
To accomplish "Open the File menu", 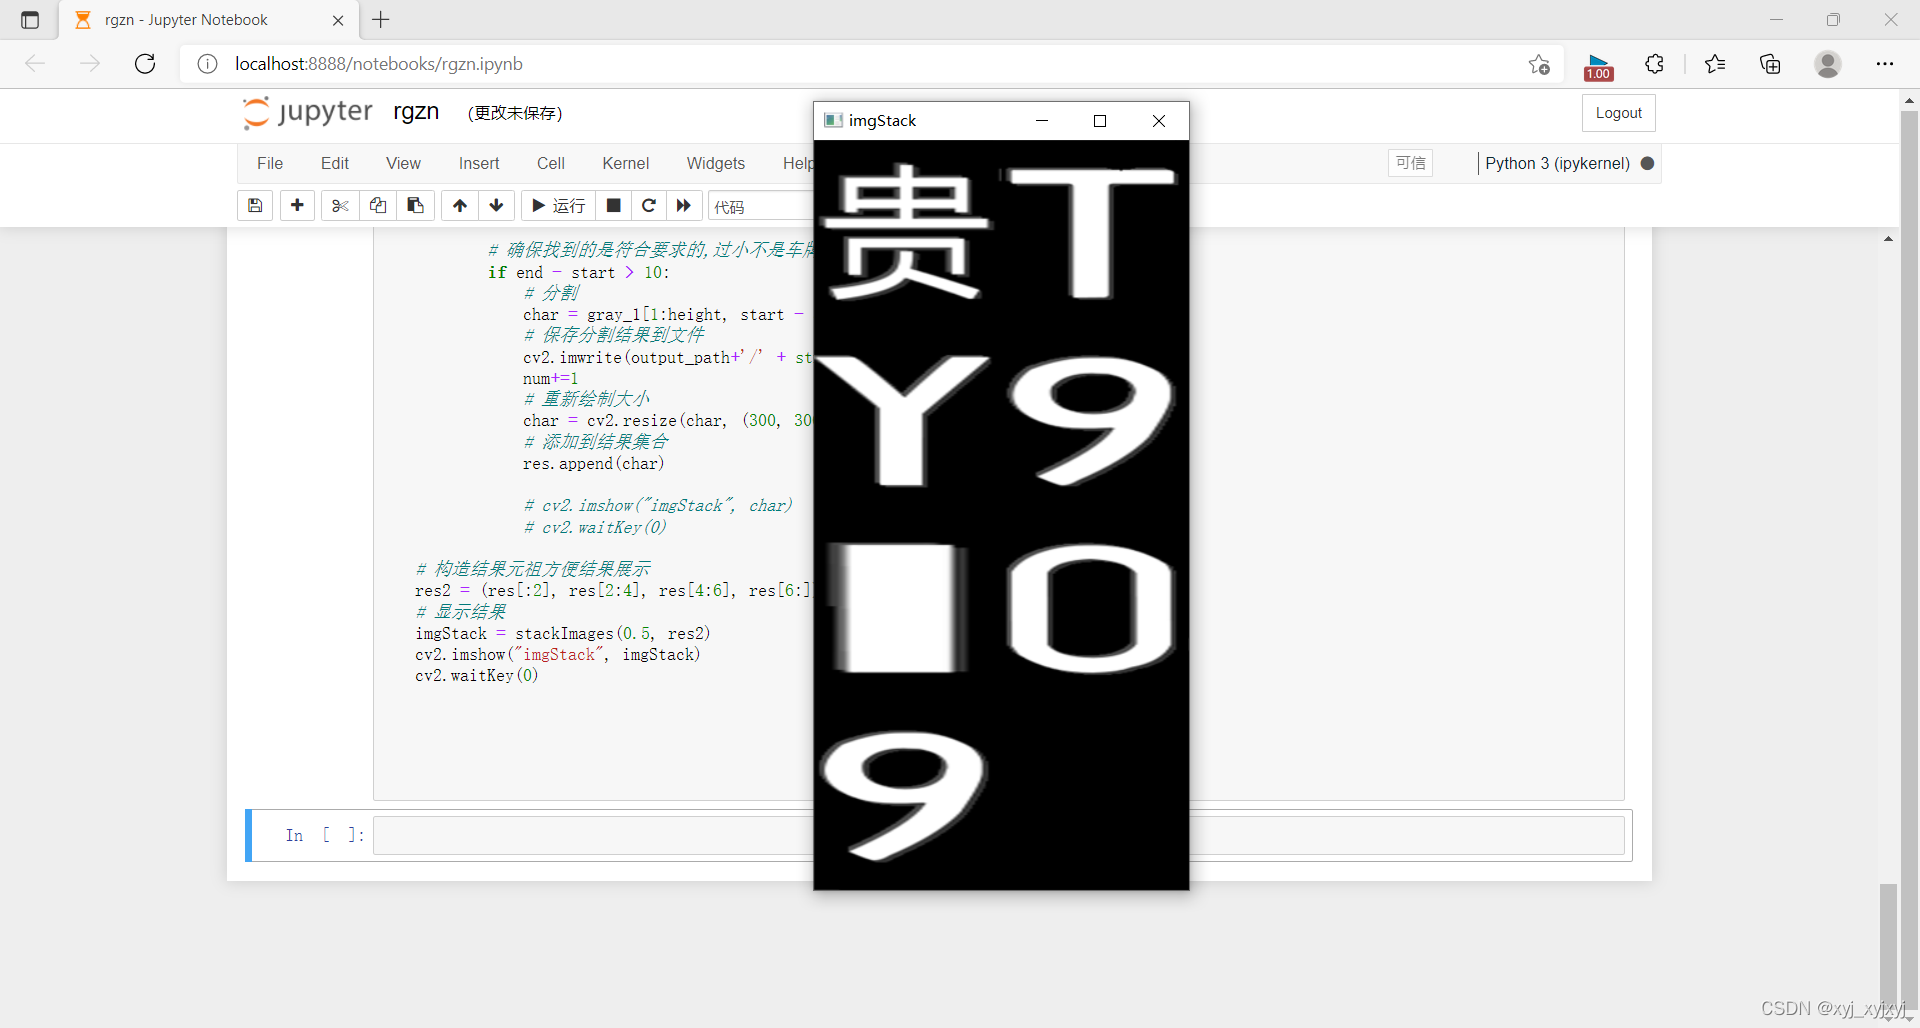I will click(270, 164).
